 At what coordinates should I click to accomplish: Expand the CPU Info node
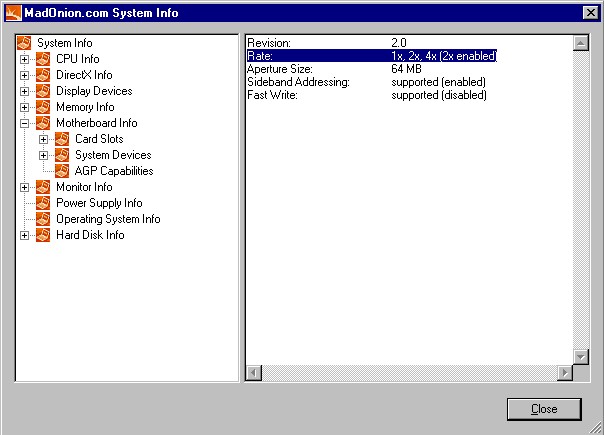click(x=24, y=59)
